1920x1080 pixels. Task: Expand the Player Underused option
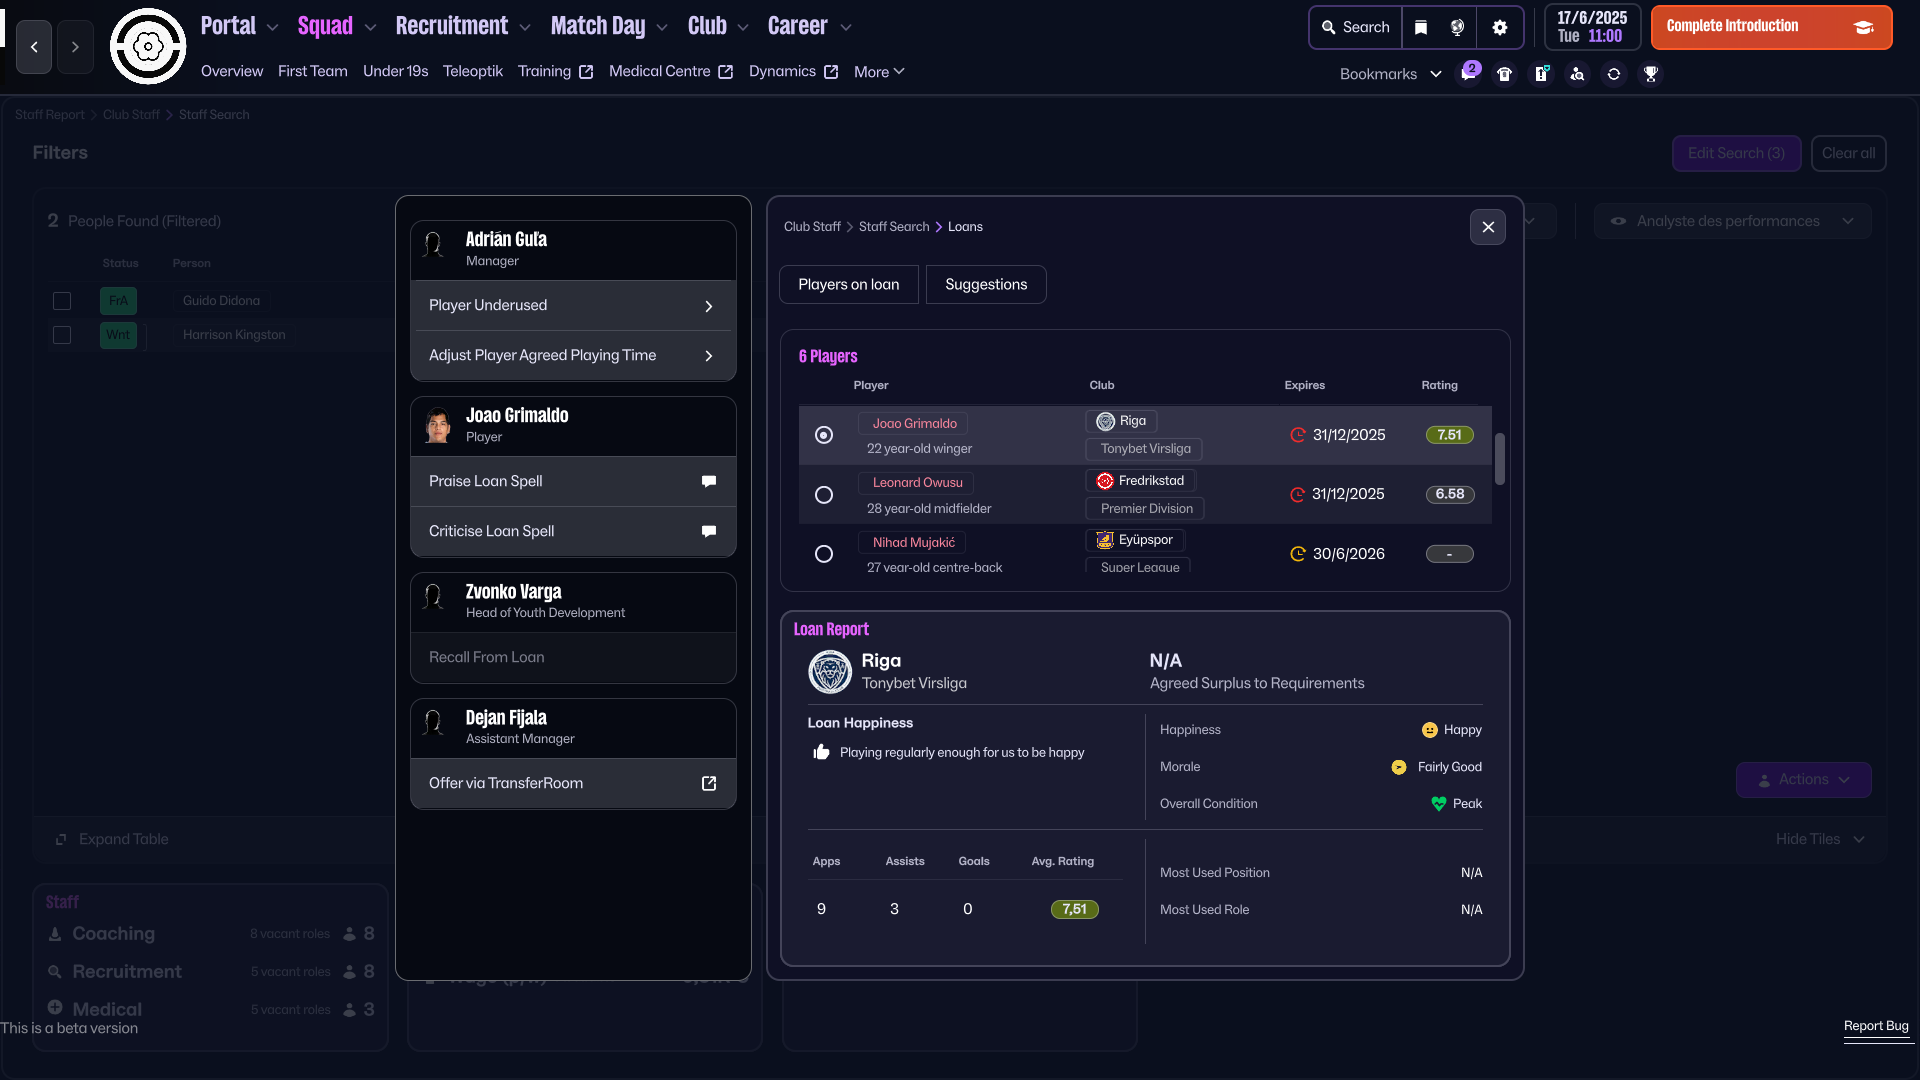tap(573, 305)
